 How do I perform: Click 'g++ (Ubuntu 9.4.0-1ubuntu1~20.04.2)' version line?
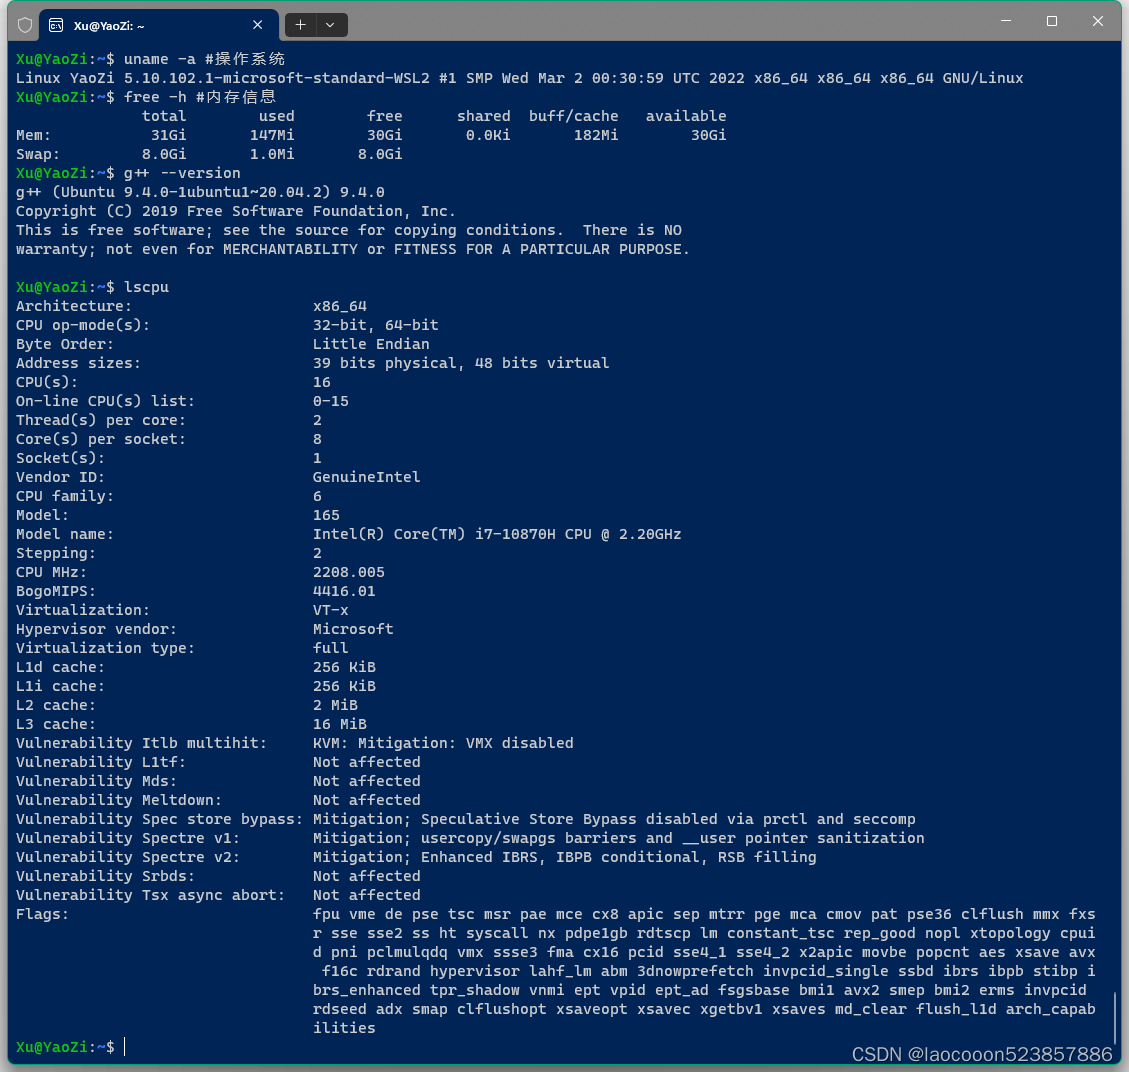tap(200, 192)
